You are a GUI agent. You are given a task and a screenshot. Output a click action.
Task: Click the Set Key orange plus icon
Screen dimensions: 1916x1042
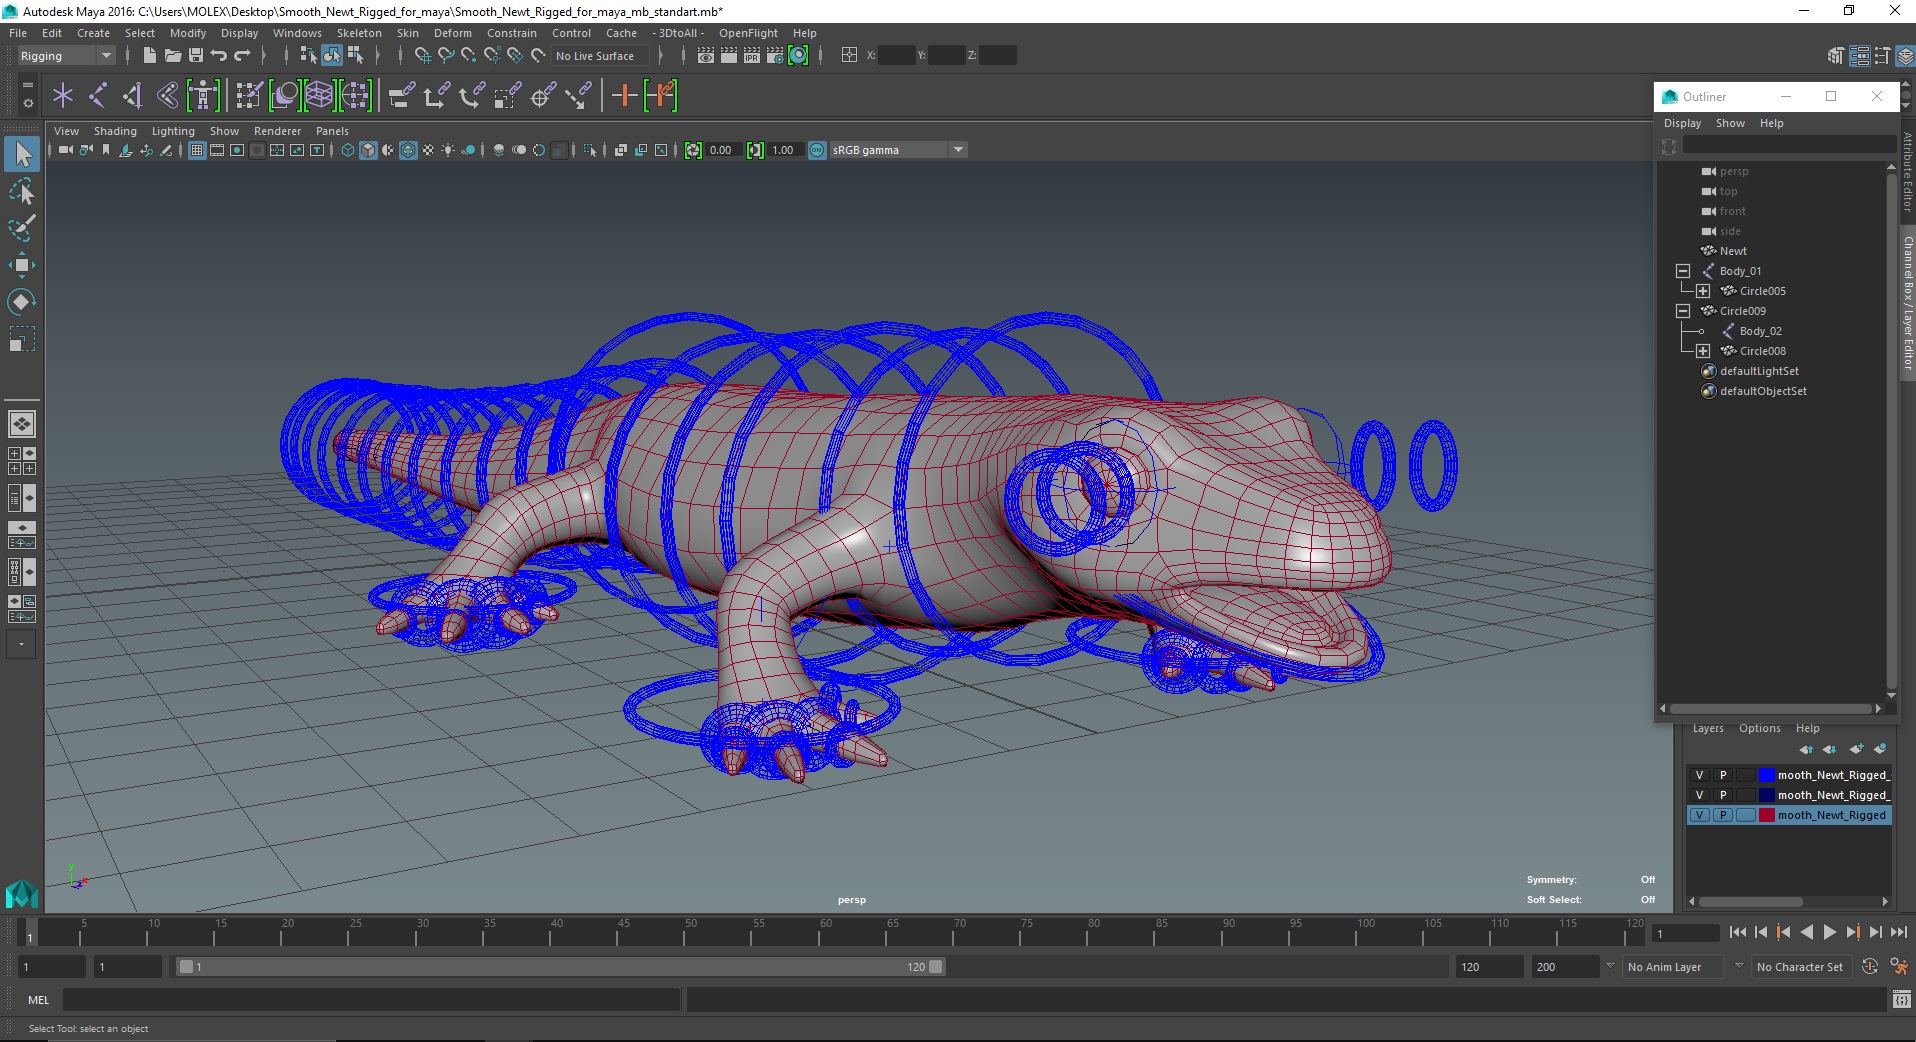point(625,96)
